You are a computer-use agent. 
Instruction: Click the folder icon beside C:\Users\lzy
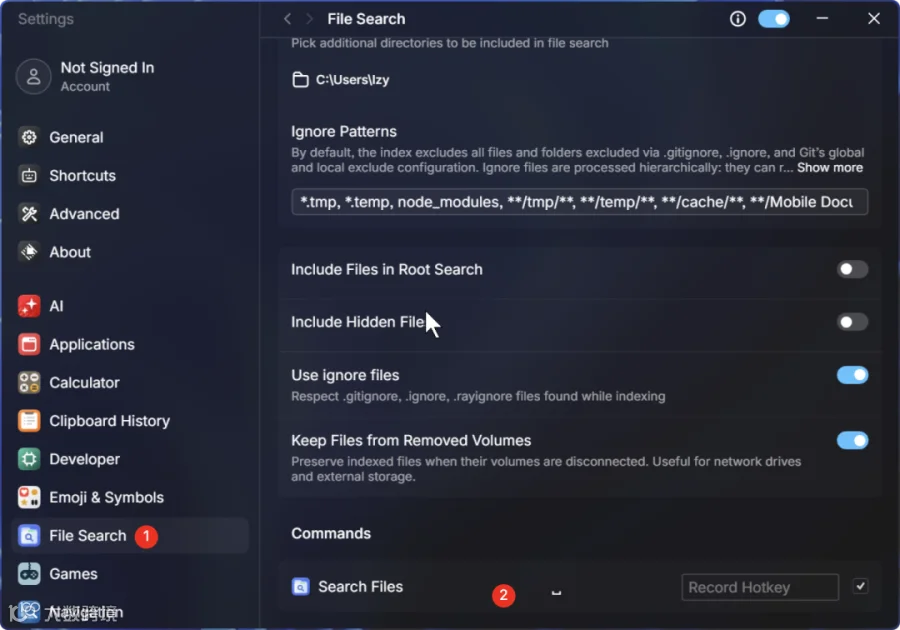point(300,80)
